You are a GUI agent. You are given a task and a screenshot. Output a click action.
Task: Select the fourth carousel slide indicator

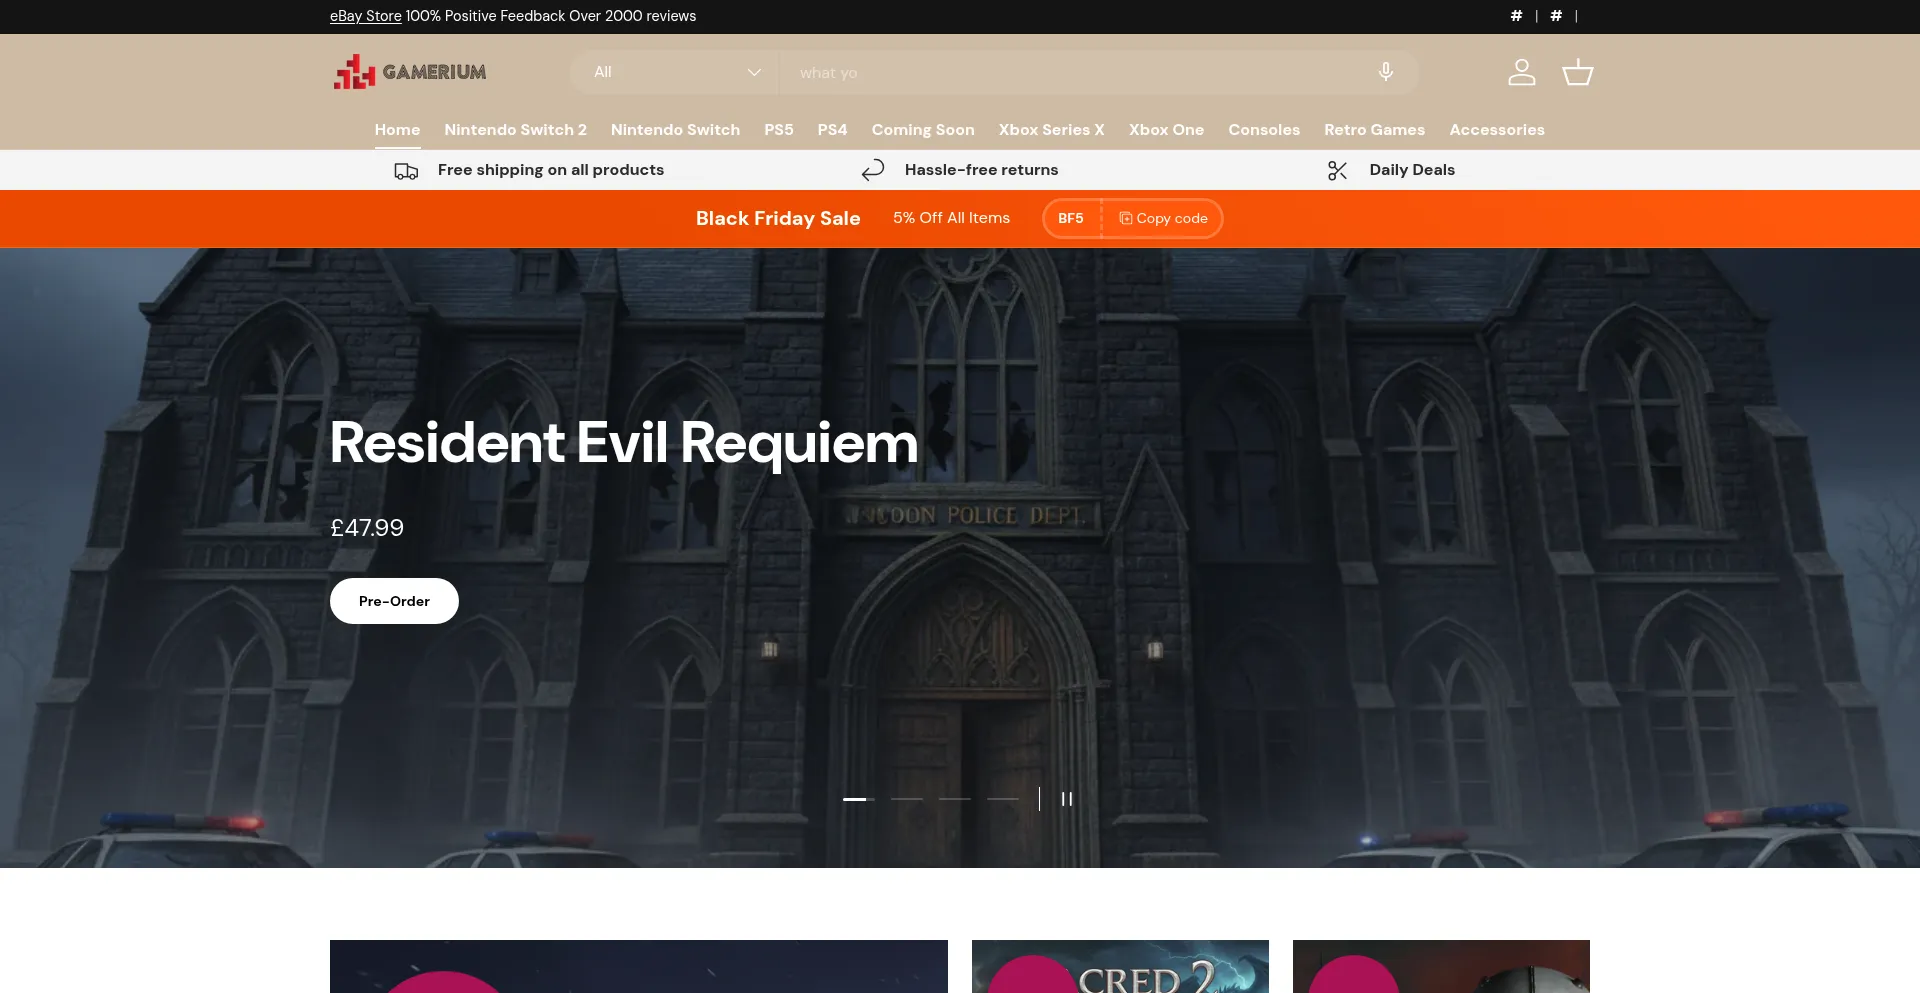1003,799
